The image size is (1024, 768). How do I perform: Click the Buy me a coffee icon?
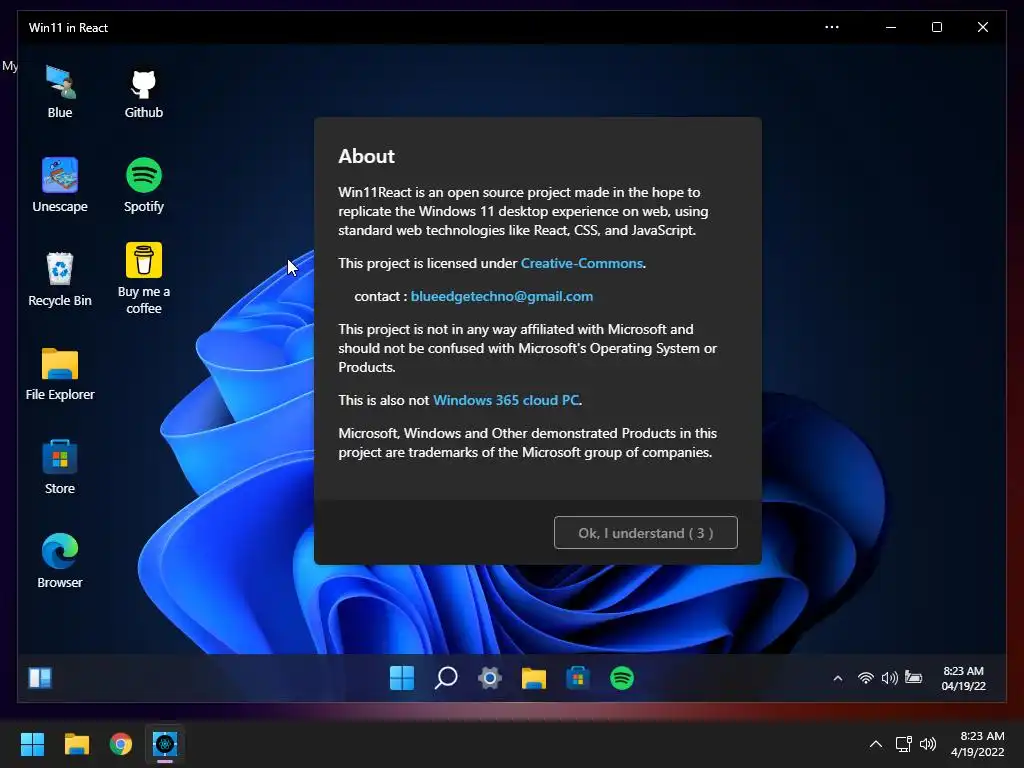point(144,279)
